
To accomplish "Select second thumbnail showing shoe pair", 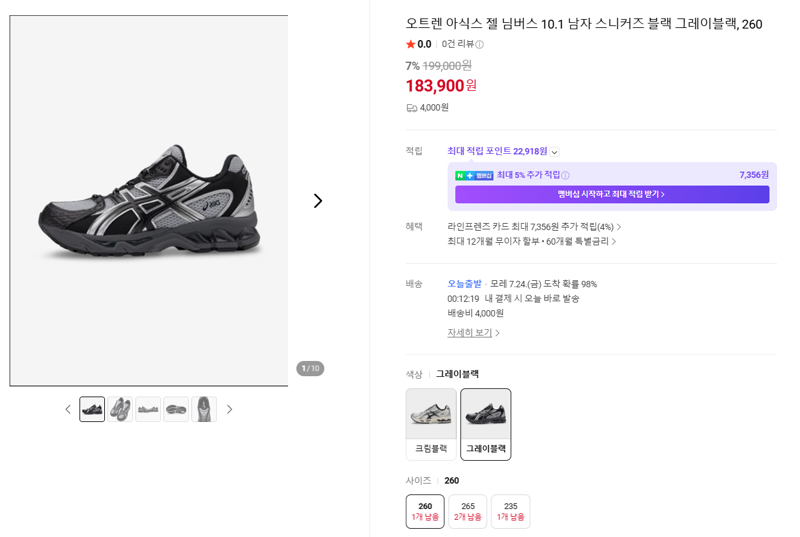I will pyautogui.click(x=120, y=409).
